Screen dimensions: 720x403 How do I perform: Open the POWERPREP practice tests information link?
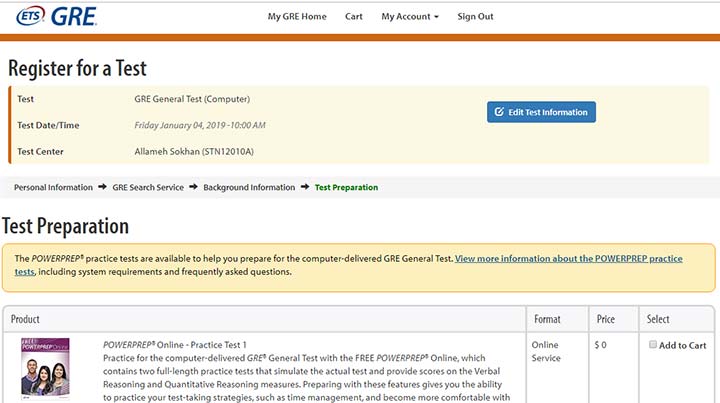[x=568, y=258]
